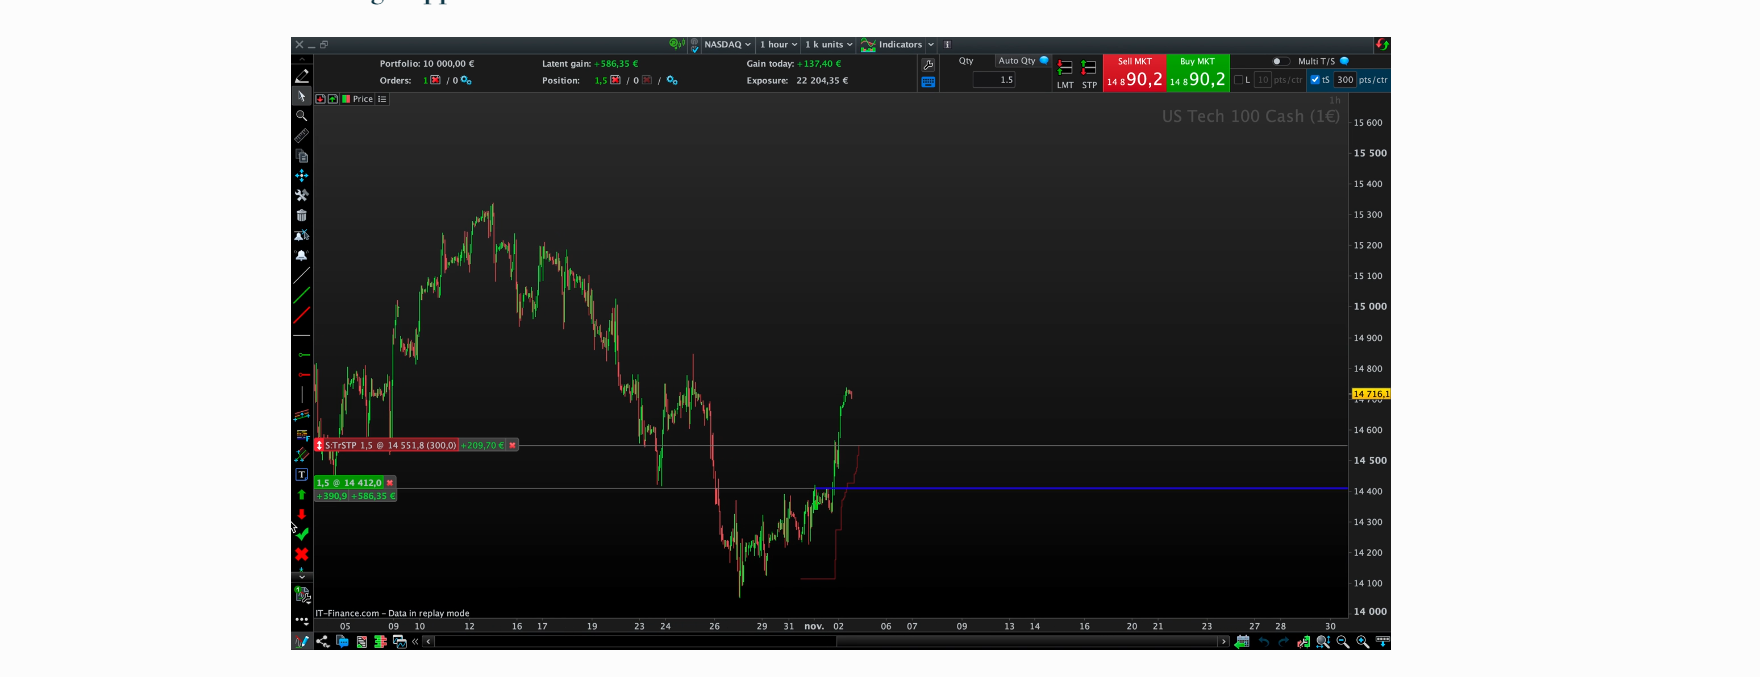
Task: Expand the left toolbar down chevron
Action: tap(301, 577)
